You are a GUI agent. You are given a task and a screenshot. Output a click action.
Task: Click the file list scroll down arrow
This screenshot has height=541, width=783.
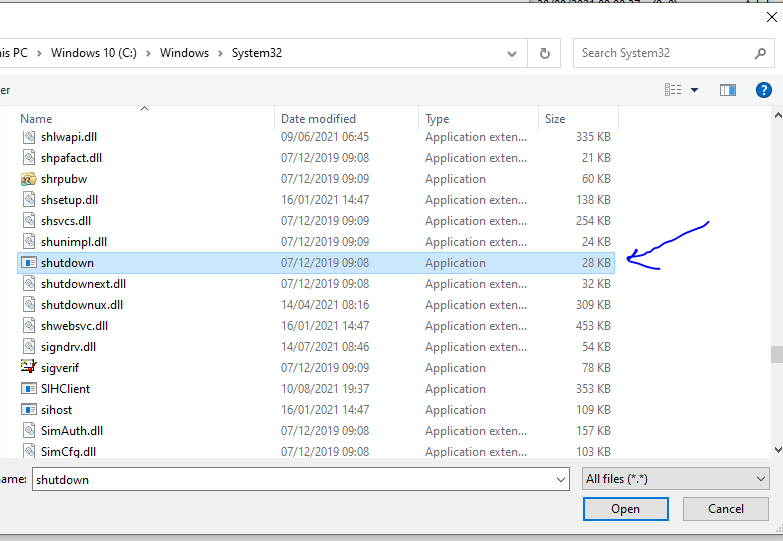(778, 450)
